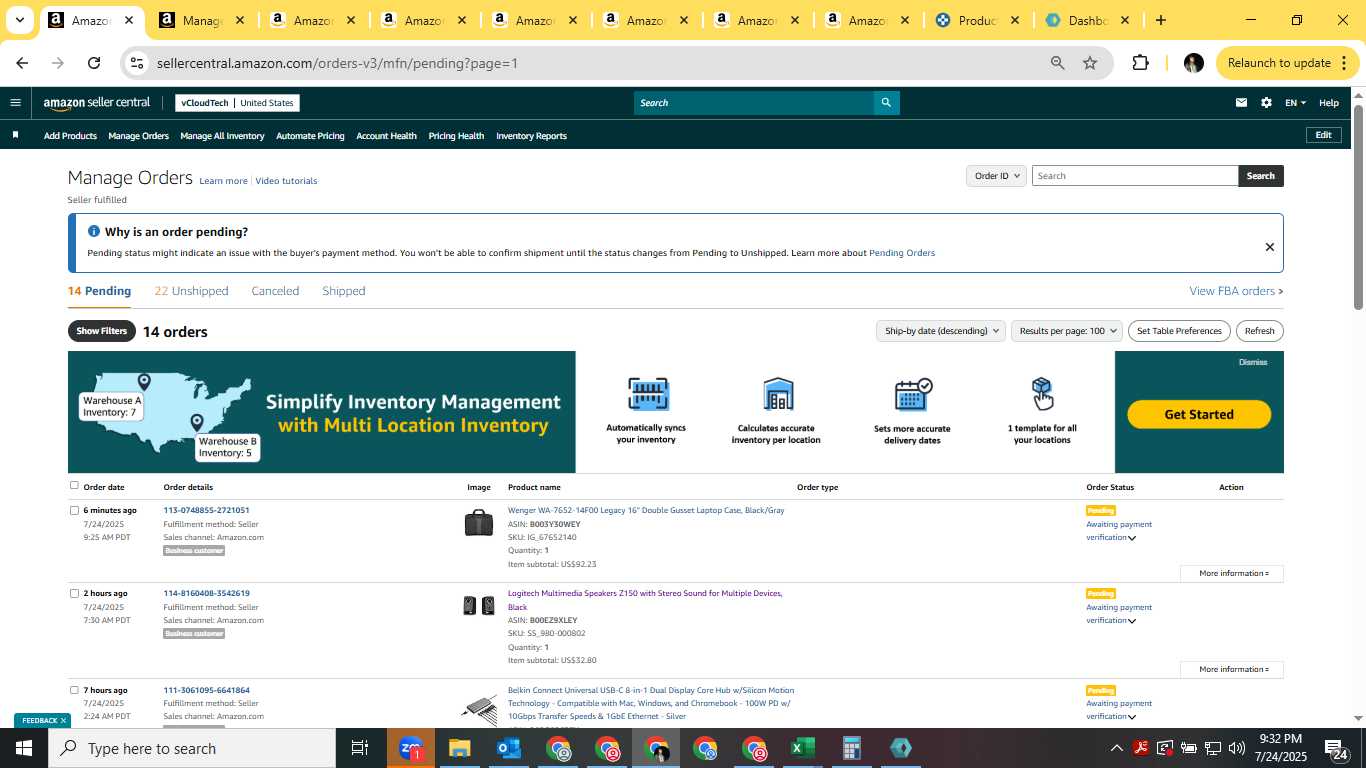The width and height of the screenshot is (1366, 768).
Task: Bookmark this page with star icon
Action: coord(1090,63)
